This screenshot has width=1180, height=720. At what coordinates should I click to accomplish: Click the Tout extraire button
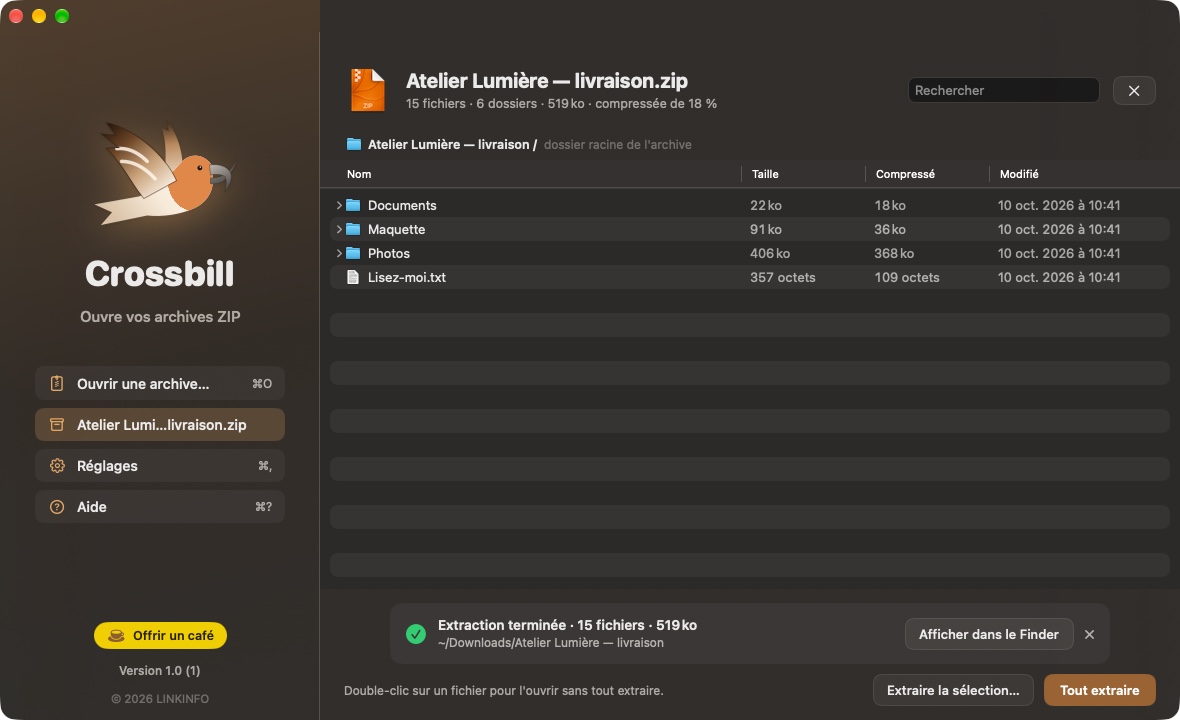coord(1099,690)
